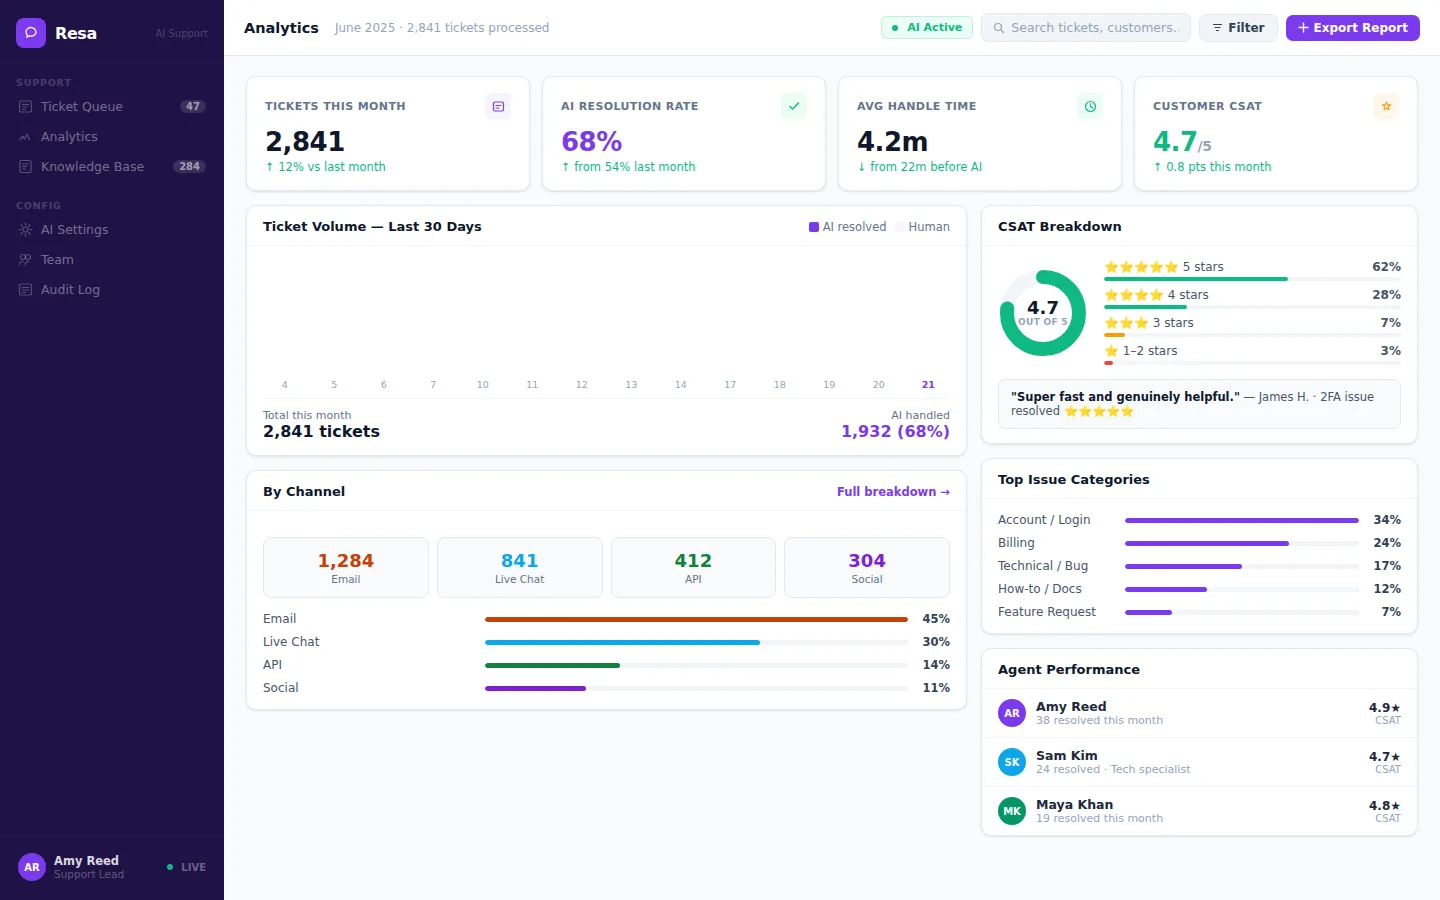The height and width of the screenshot is (900, 1440).
Task: Select the 412 API channel card
Action: (693, 568)
